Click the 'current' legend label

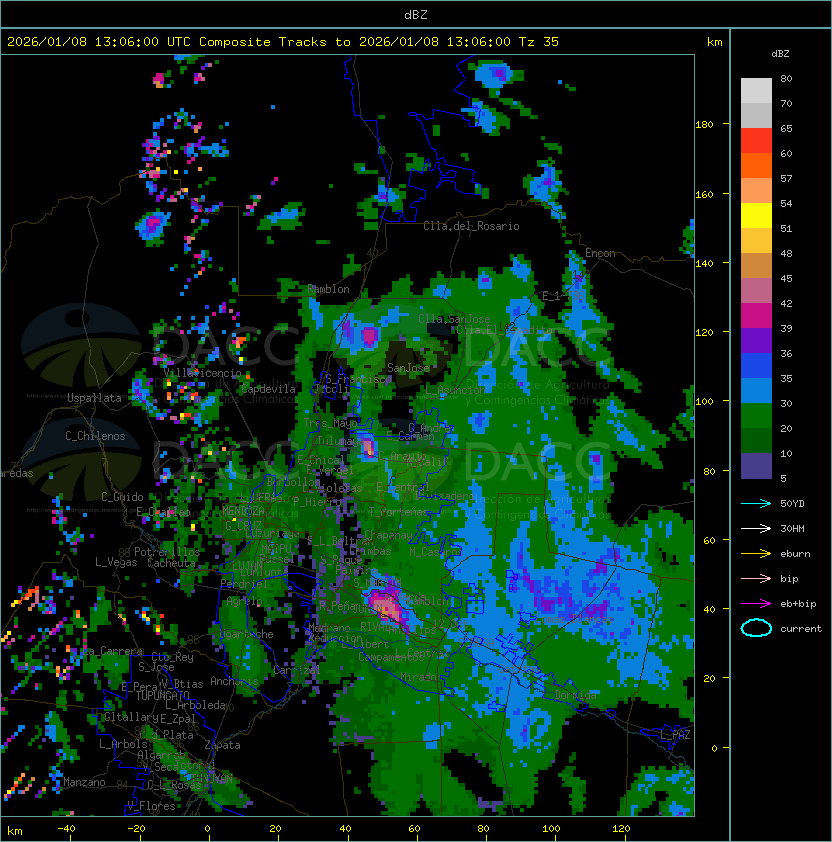coord(801,629)
